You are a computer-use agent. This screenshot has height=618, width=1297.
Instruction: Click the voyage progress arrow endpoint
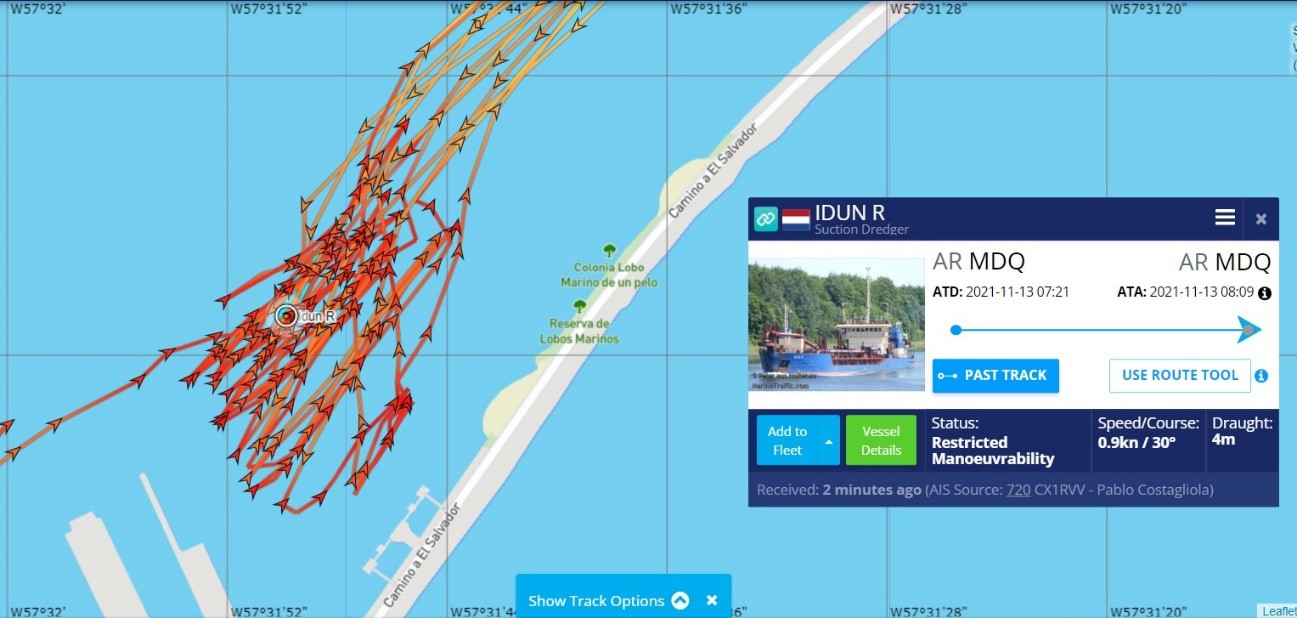1248,330
